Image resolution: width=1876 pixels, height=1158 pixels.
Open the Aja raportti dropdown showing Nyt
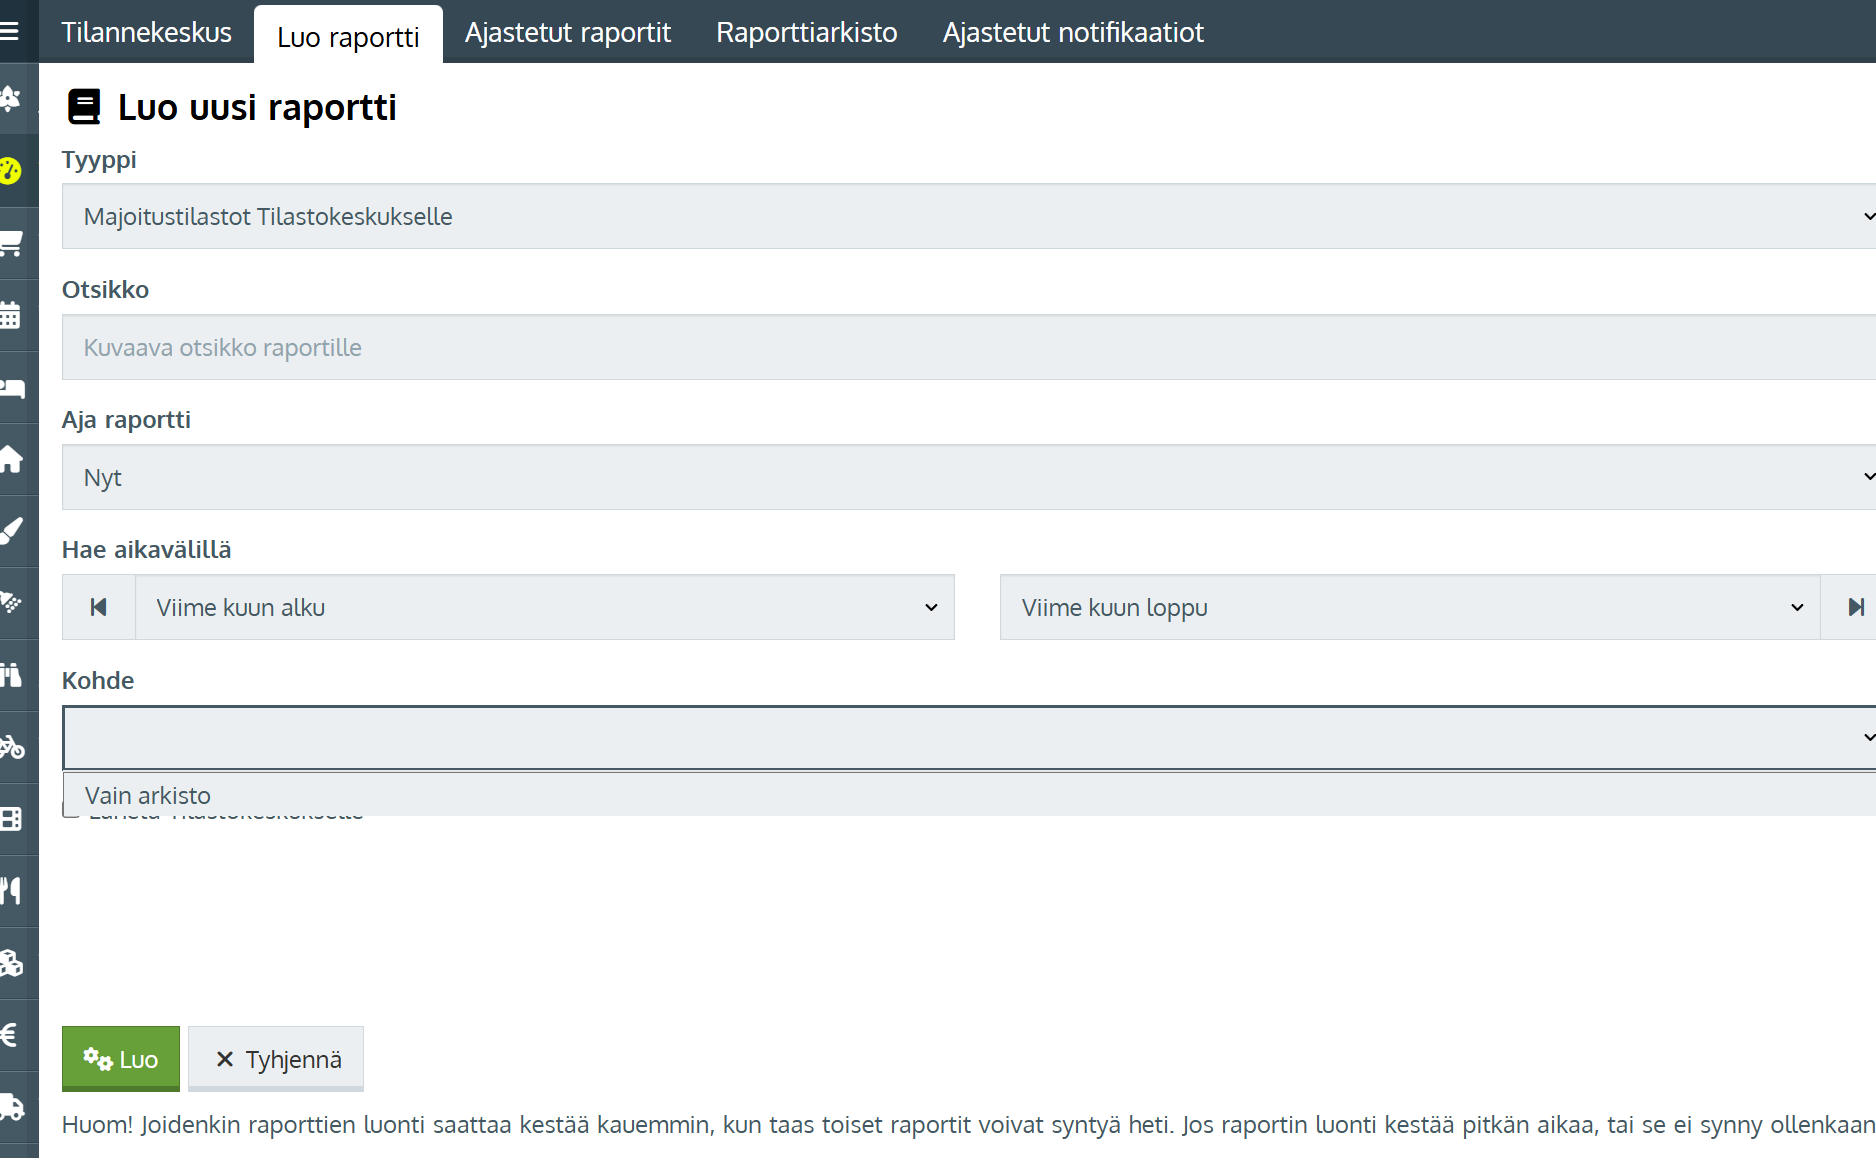pos(968,477)
